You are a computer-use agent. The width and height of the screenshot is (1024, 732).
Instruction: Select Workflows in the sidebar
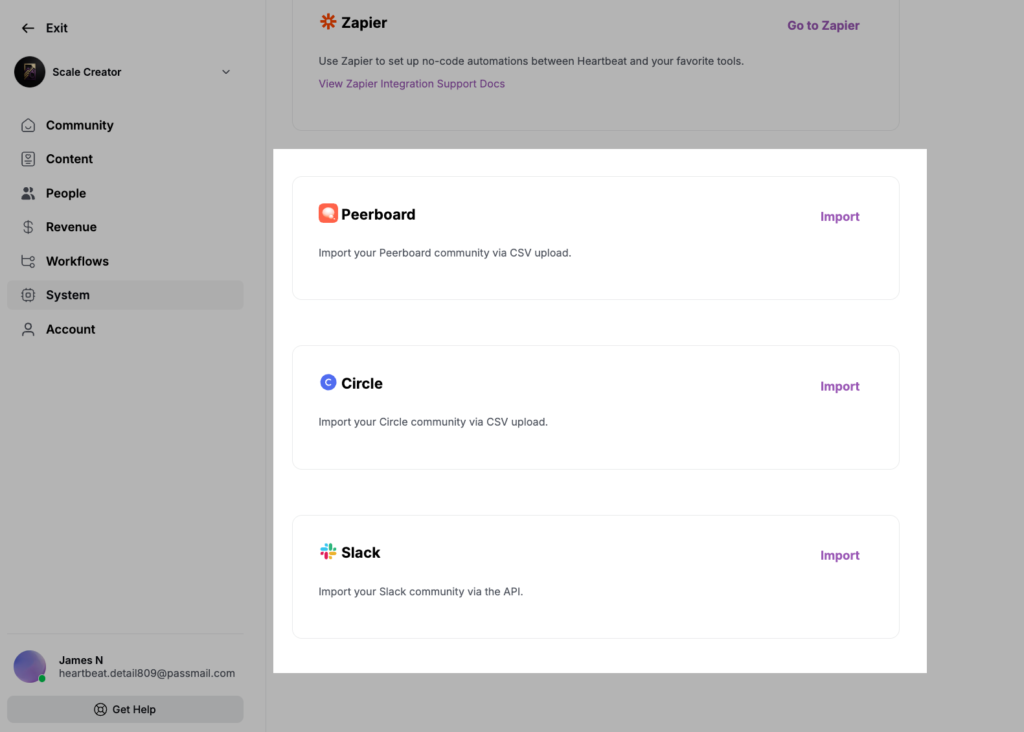point(125,261)
